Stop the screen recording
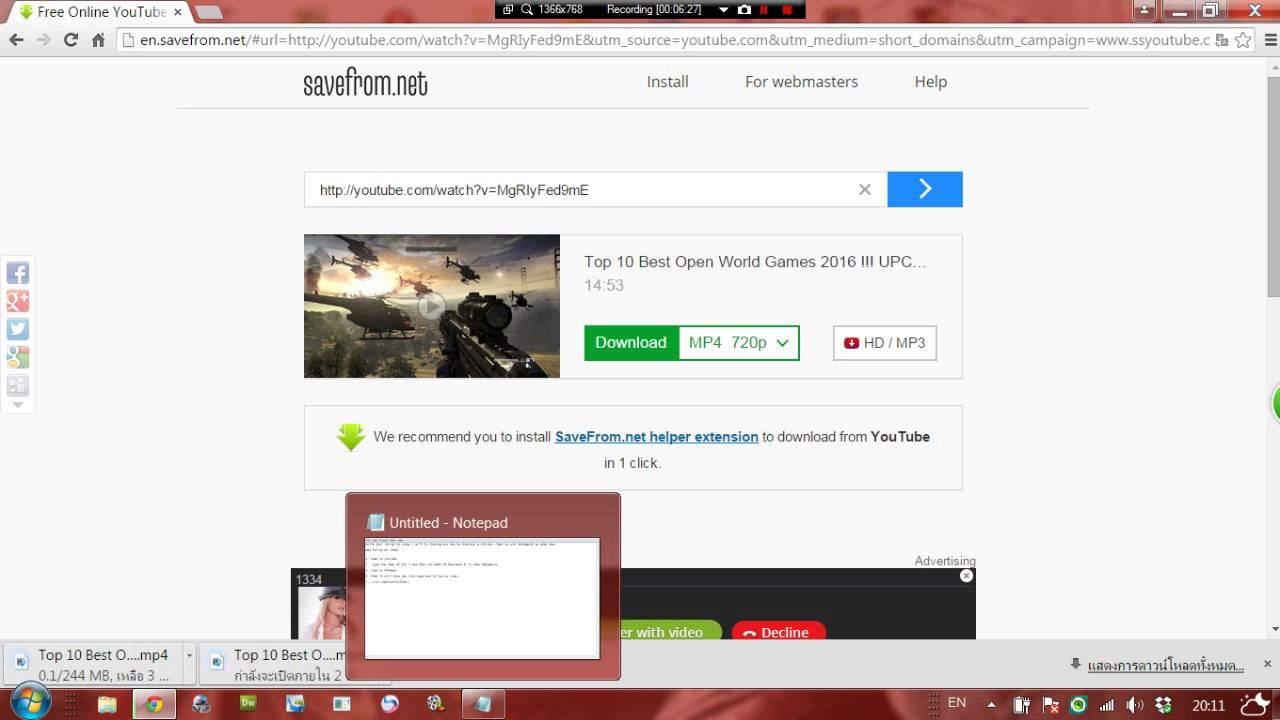 point(787,9)
